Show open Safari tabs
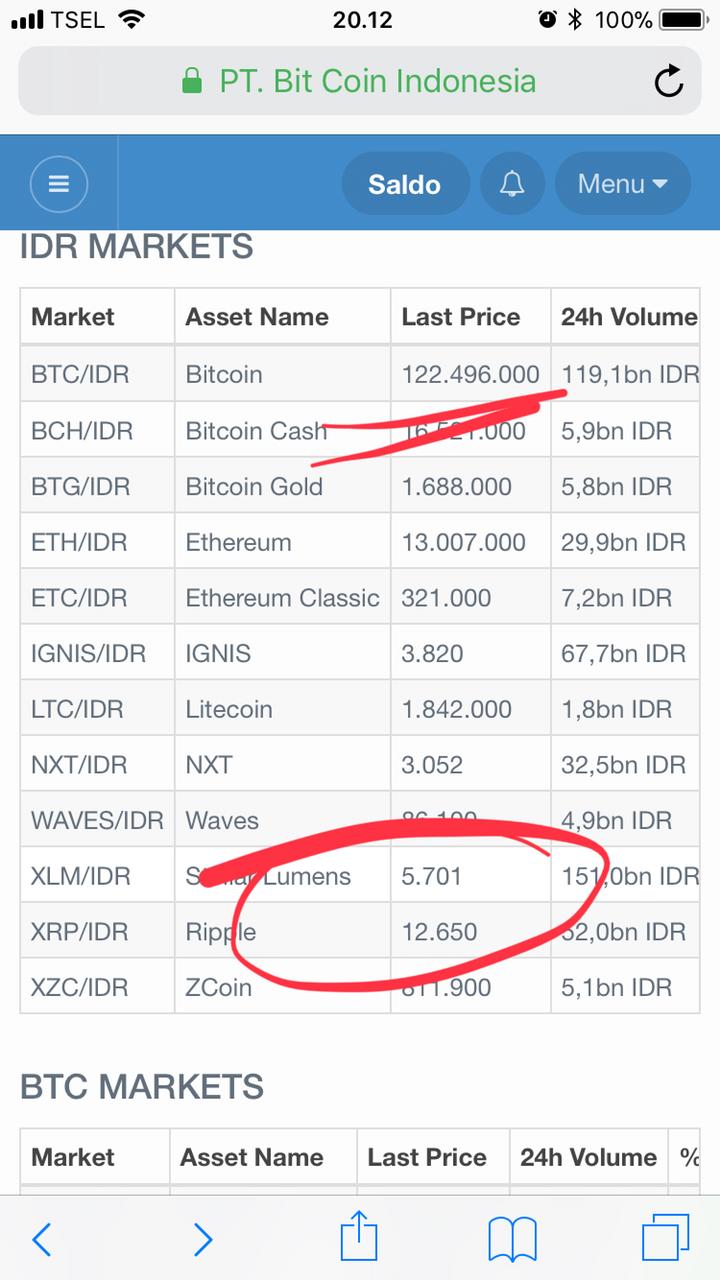The image size is (720, 1280). point(665,1240)
